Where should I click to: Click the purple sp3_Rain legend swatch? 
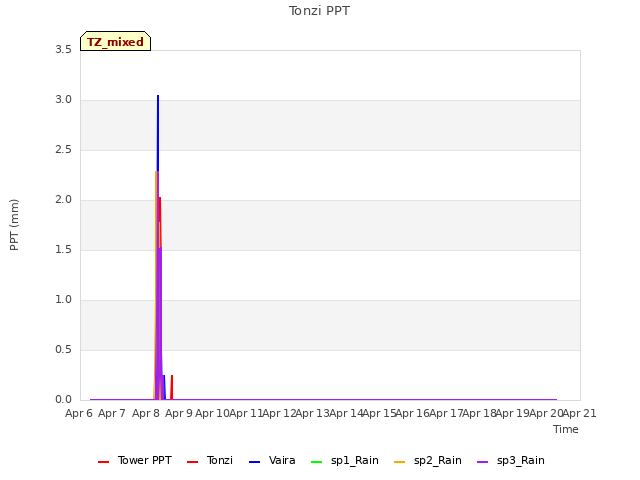click(x=482, y=462)
